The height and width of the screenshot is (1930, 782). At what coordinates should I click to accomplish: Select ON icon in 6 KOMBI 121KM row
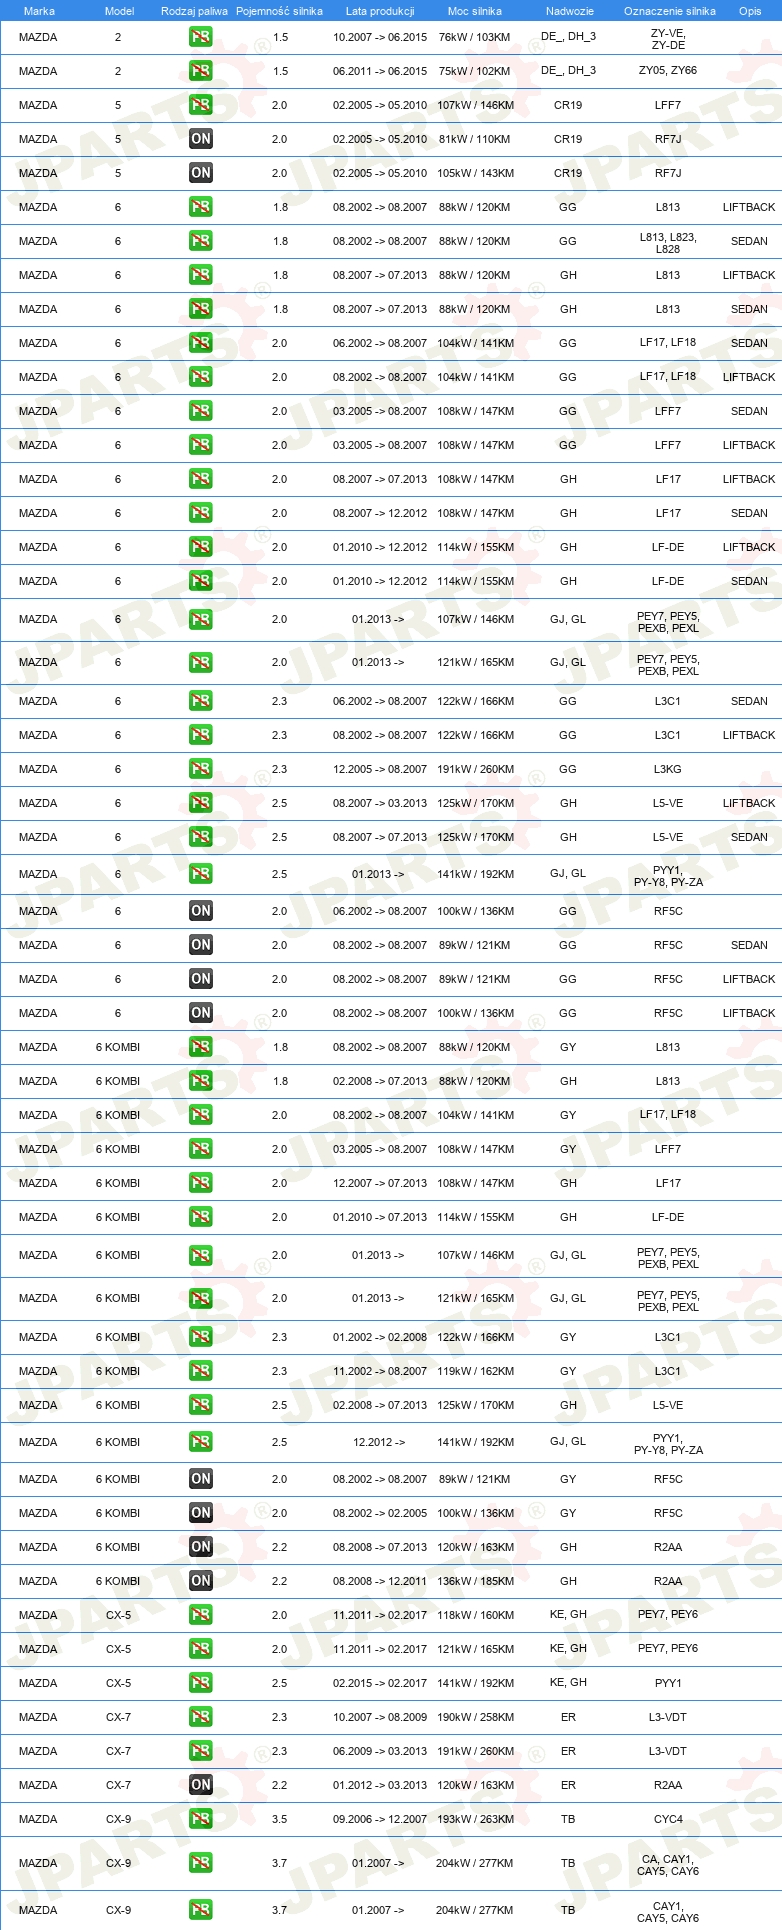201,1479
